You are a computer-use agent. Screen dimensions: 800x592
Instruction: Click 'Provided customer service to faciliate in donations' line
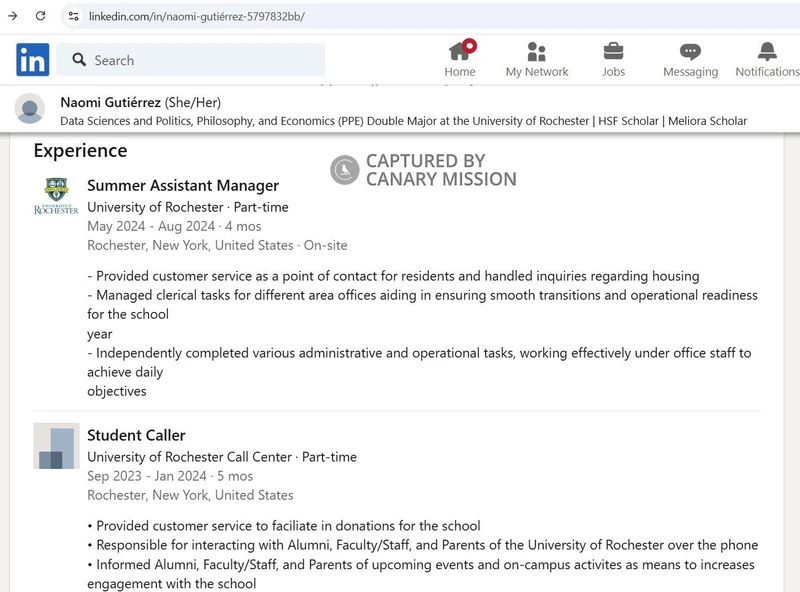(x=284, y=526)
